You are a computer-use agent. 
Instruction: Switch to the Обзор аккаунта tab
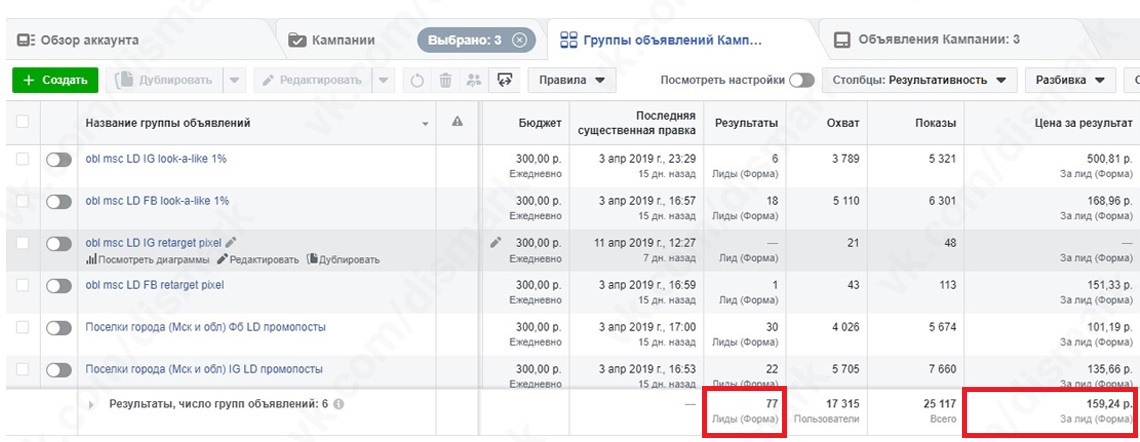click(78, 41)
